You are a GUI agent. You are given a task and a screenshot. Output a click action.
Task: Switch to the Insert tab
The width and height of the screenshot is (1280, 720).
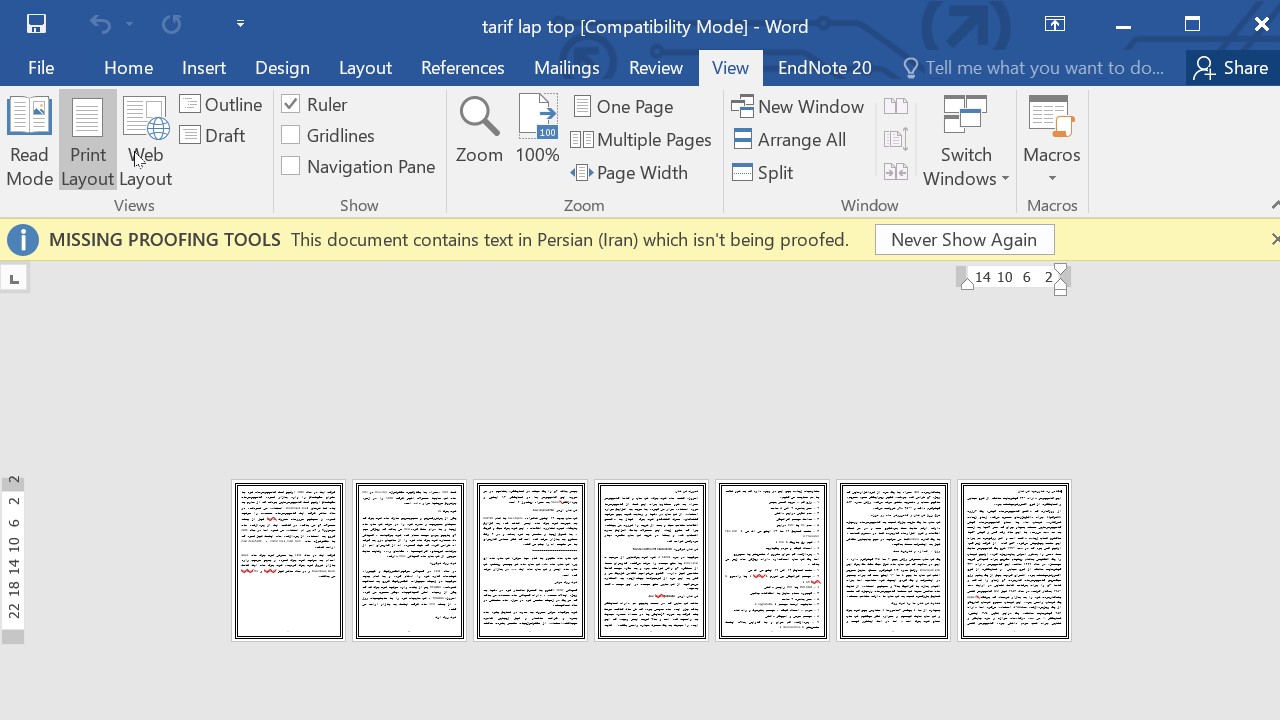[x=204, y=68]
